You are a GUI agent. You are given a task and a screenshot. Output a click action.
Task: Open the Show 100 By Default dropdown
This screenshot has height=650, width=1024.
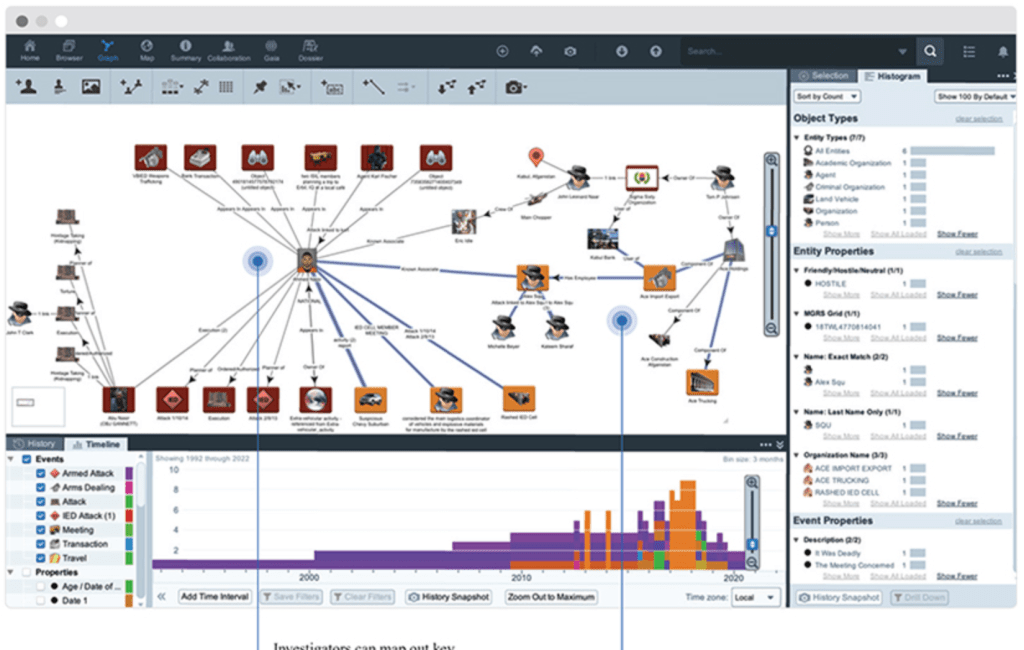point(974,97)
